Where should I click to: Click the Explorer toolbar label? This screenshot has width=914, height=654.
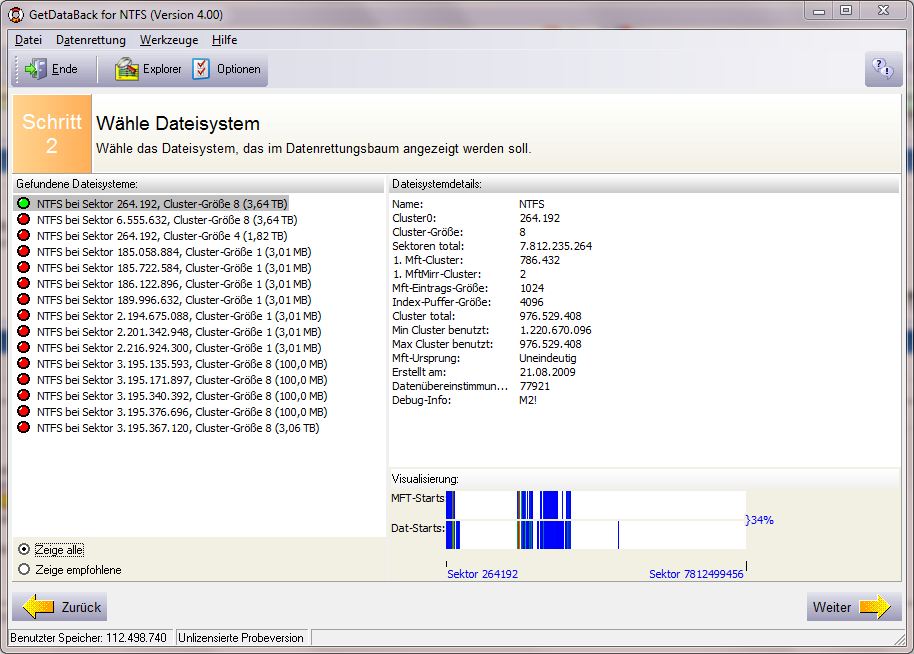(162, 69)
